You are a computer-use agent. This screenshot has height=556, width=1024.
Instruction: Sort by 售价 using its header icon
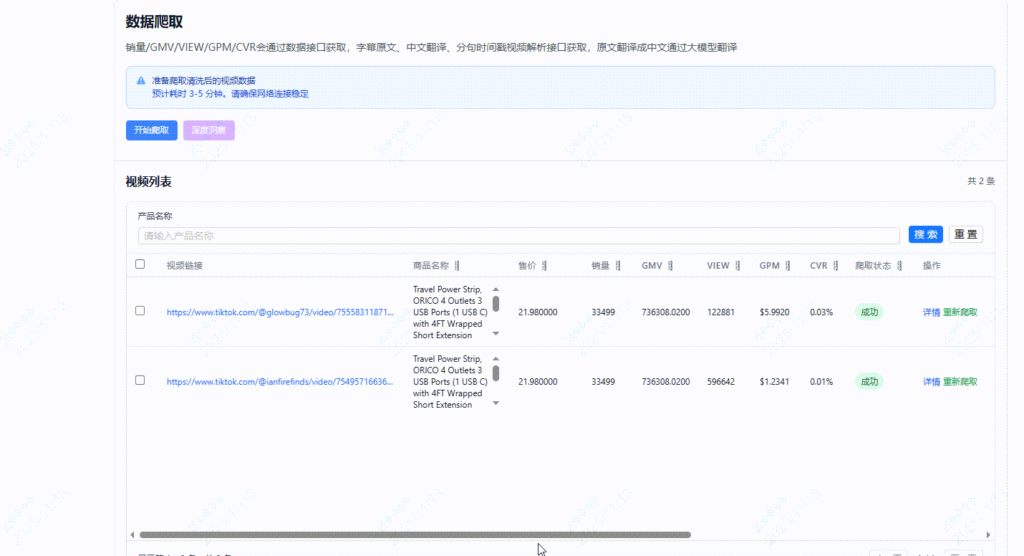tap(544, 266)
